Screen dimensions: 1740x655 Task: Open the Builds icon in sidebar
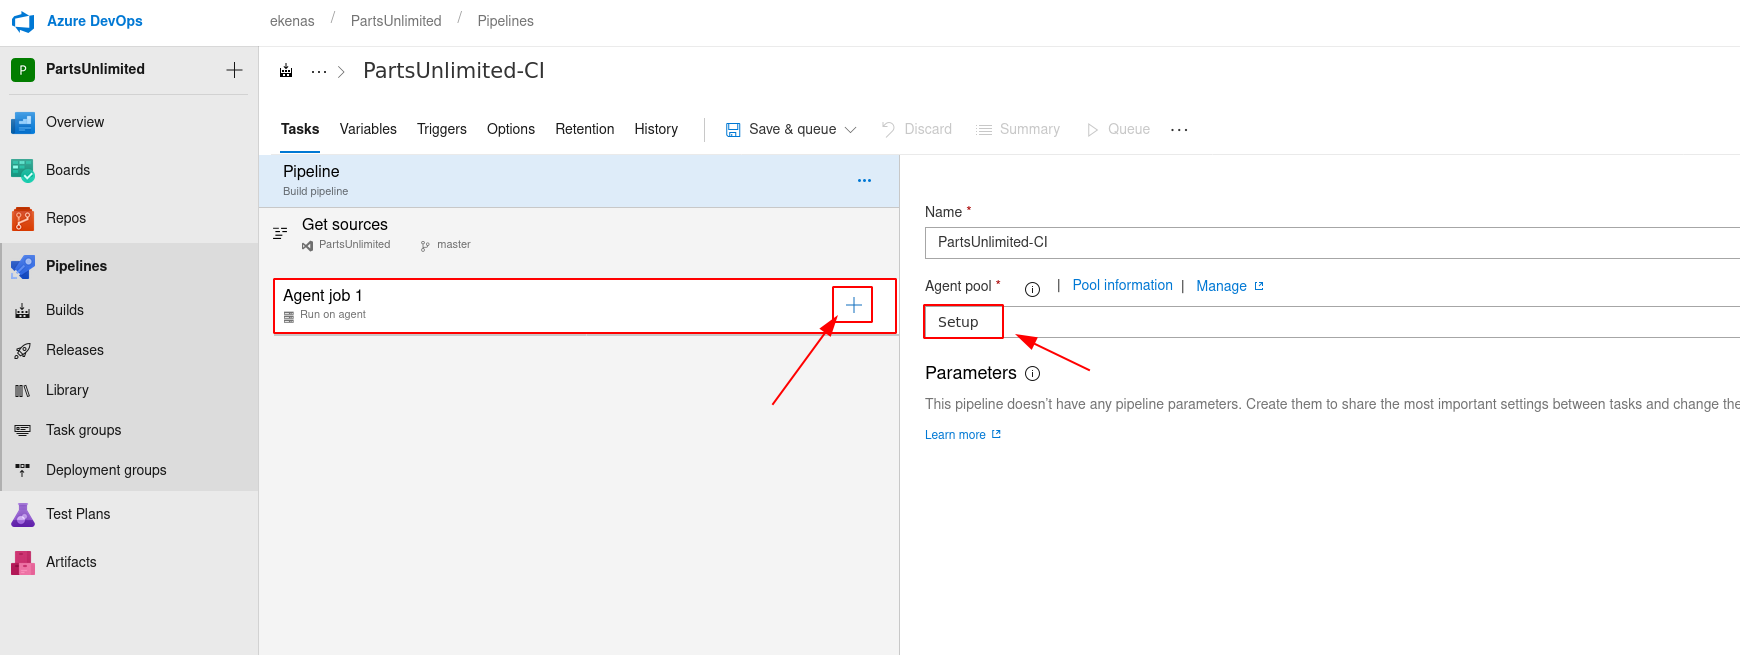(23, 311)
